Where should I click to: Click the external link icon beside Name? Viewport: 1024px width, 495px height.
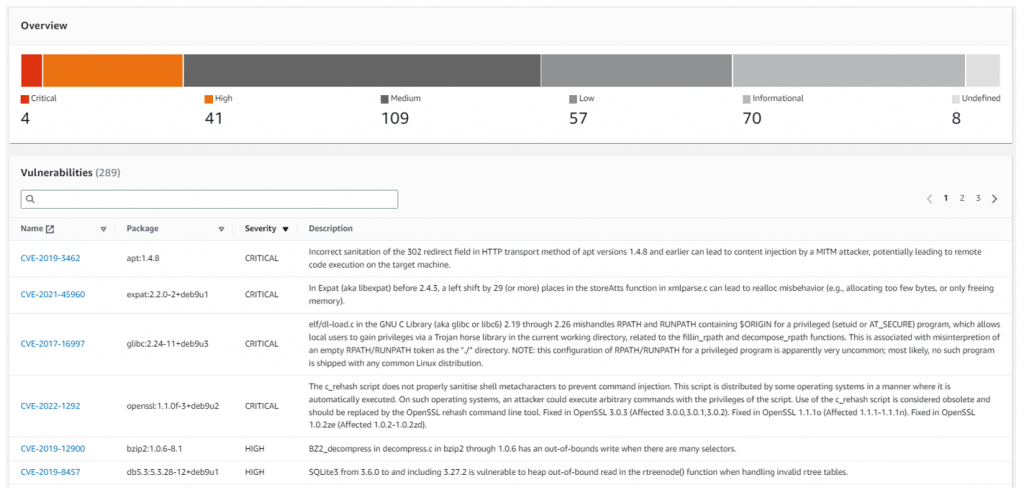pyautogui.click(x=51, y=229)
